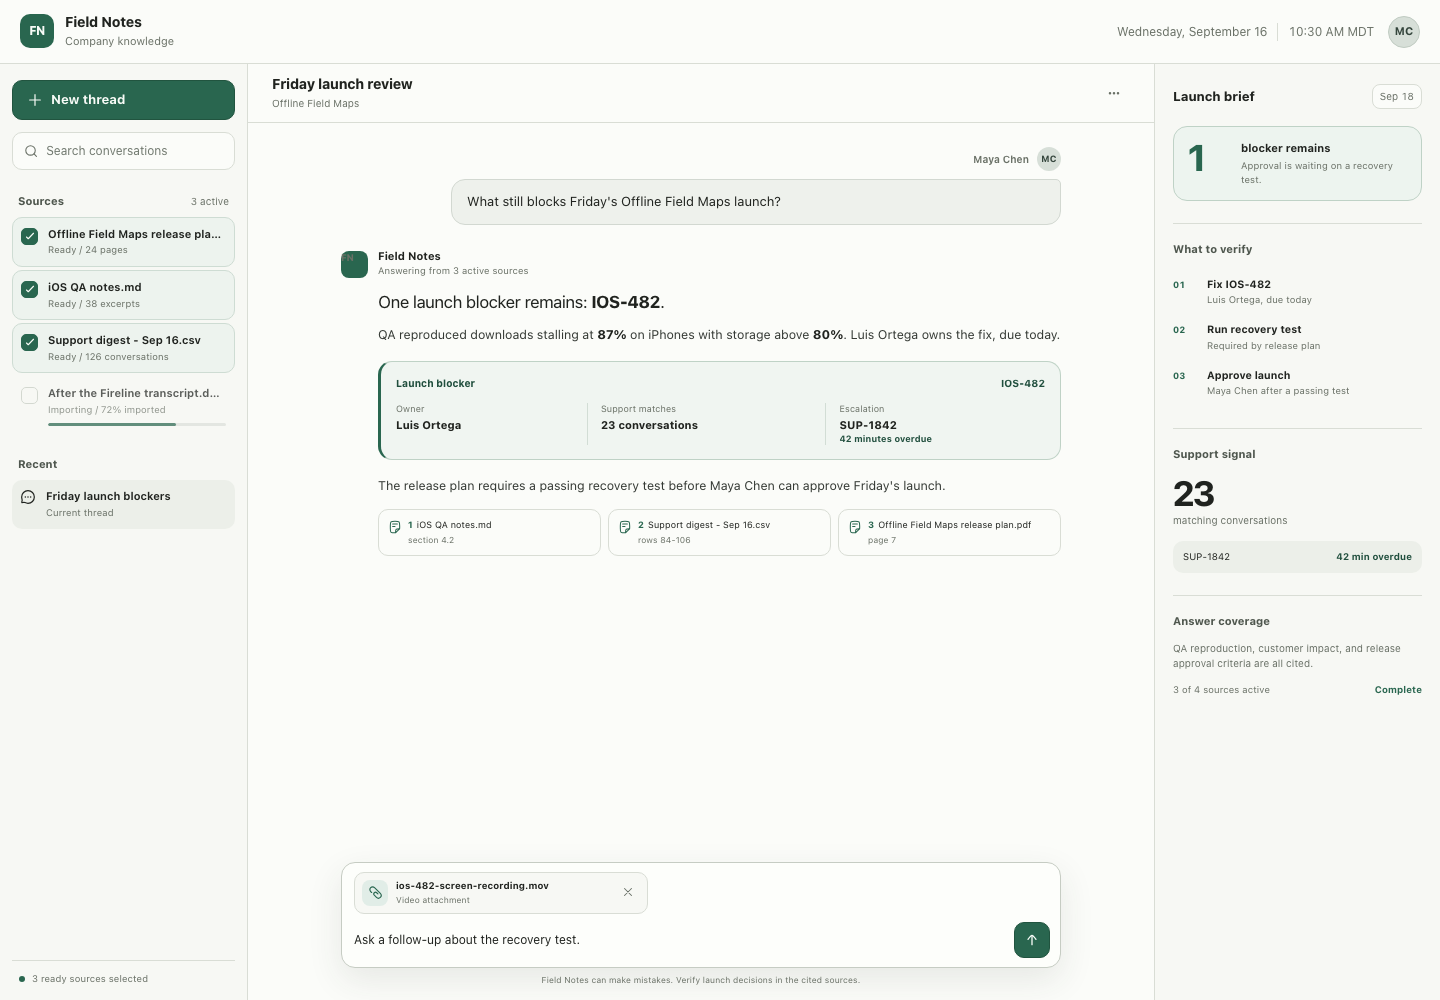Click document icon on Support digest citation
The image size is (1440, 1000).
(625, 527)
